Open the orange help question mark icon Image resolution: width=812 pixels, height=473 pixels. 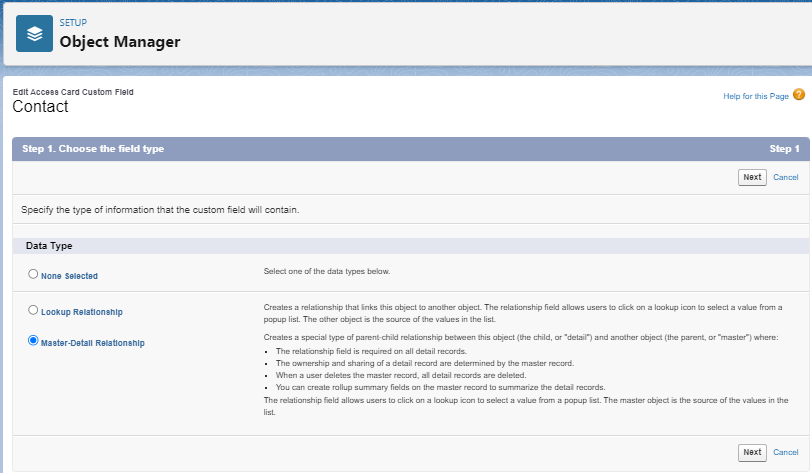799,95
